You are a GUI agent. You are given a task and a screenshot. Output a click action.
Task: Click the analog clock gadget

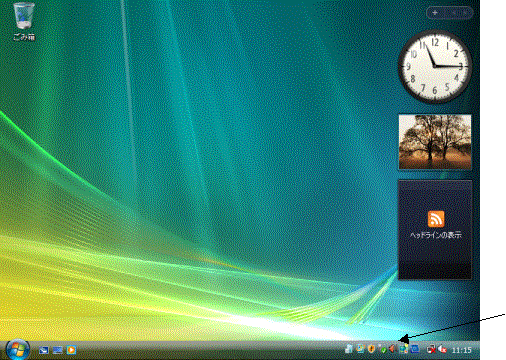point(435,66)
